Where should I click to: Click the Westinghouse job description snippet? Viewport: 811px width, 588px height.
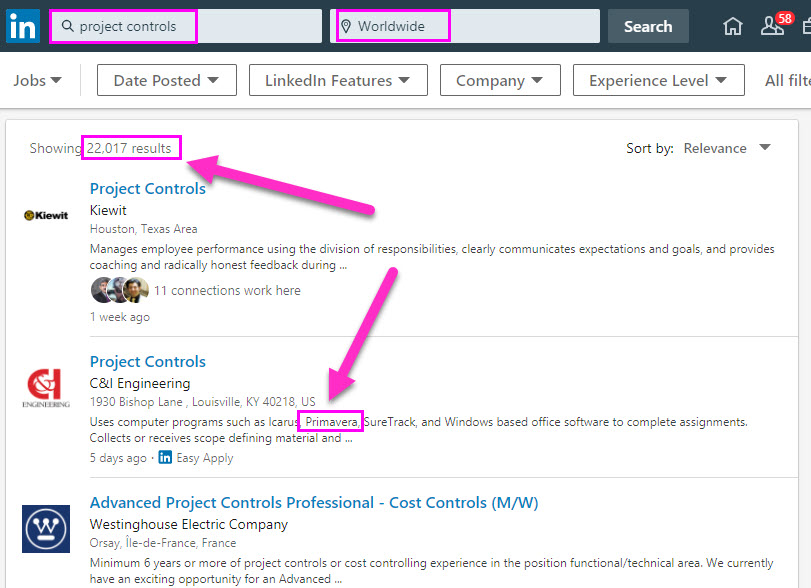(431, 570)
